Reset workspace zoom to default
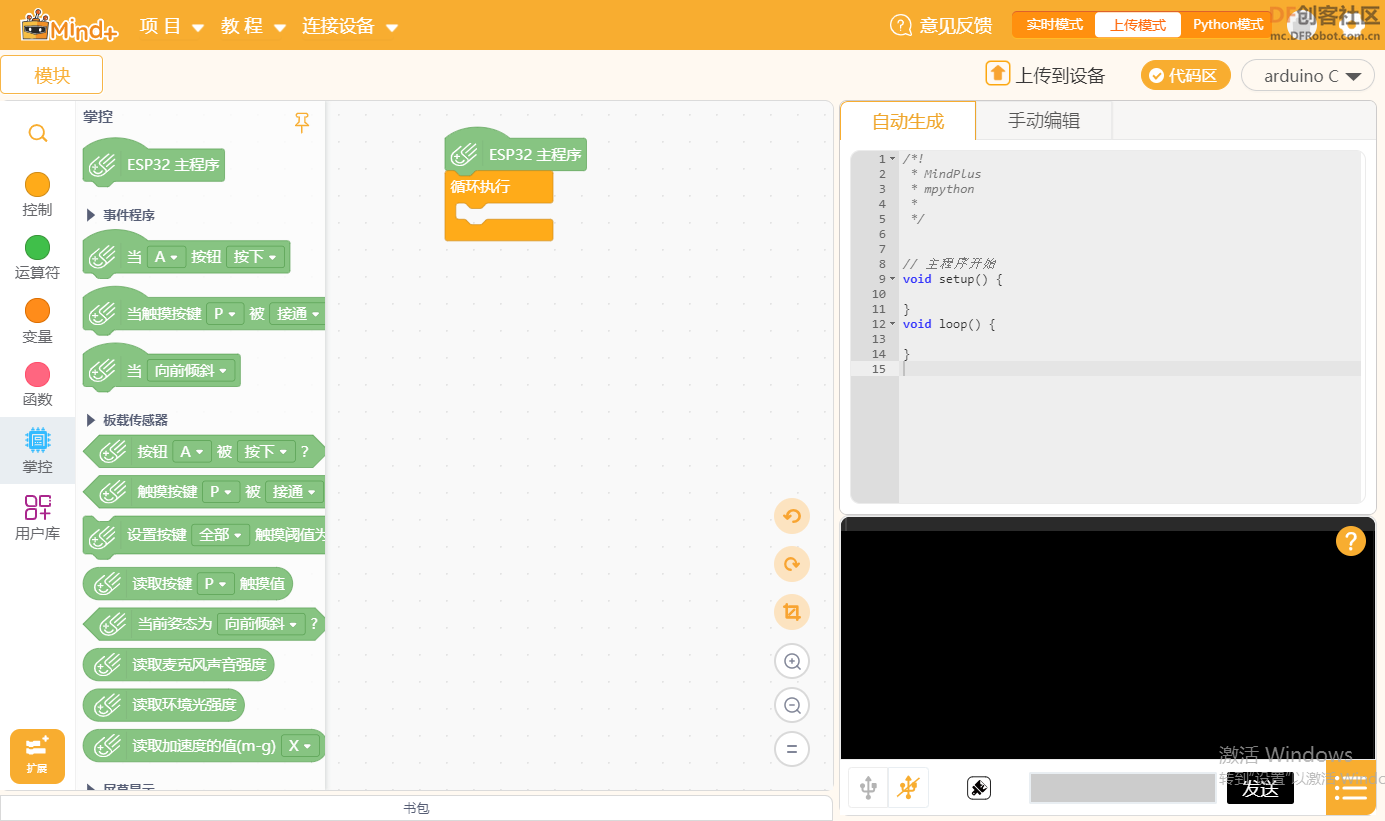This screenshot has width=1385, height=821. pos(792,748)
